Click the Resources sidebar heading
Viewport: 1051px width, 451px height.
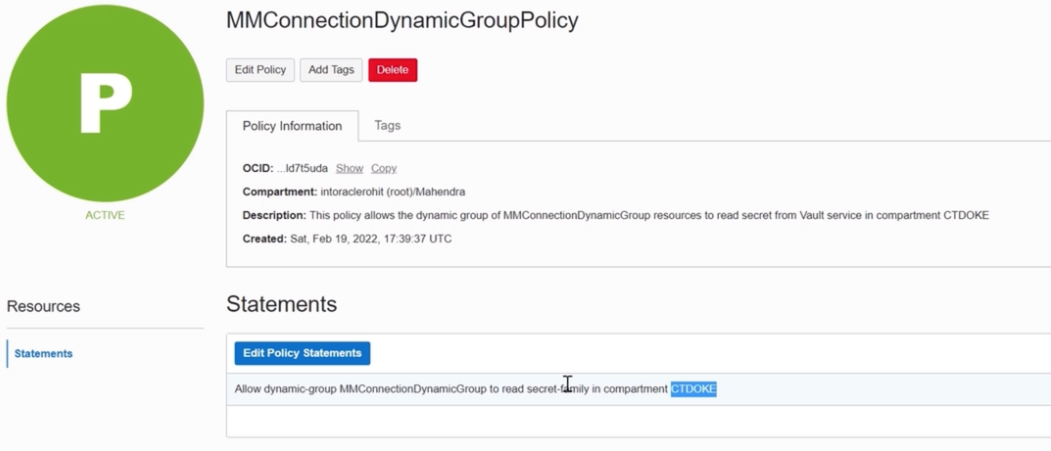pyautogui.click(x=43, y=306)
